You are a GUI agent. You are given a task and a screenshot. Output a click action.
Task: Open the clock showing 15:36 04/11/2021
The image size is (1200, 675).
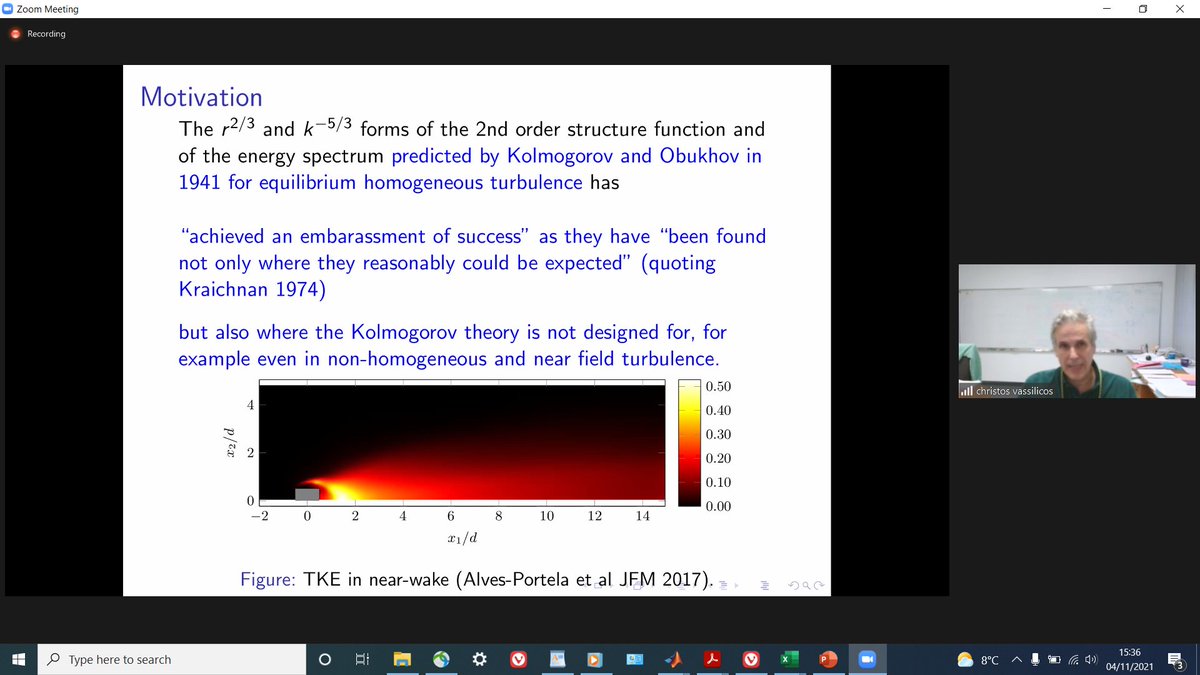point(1130,659)
